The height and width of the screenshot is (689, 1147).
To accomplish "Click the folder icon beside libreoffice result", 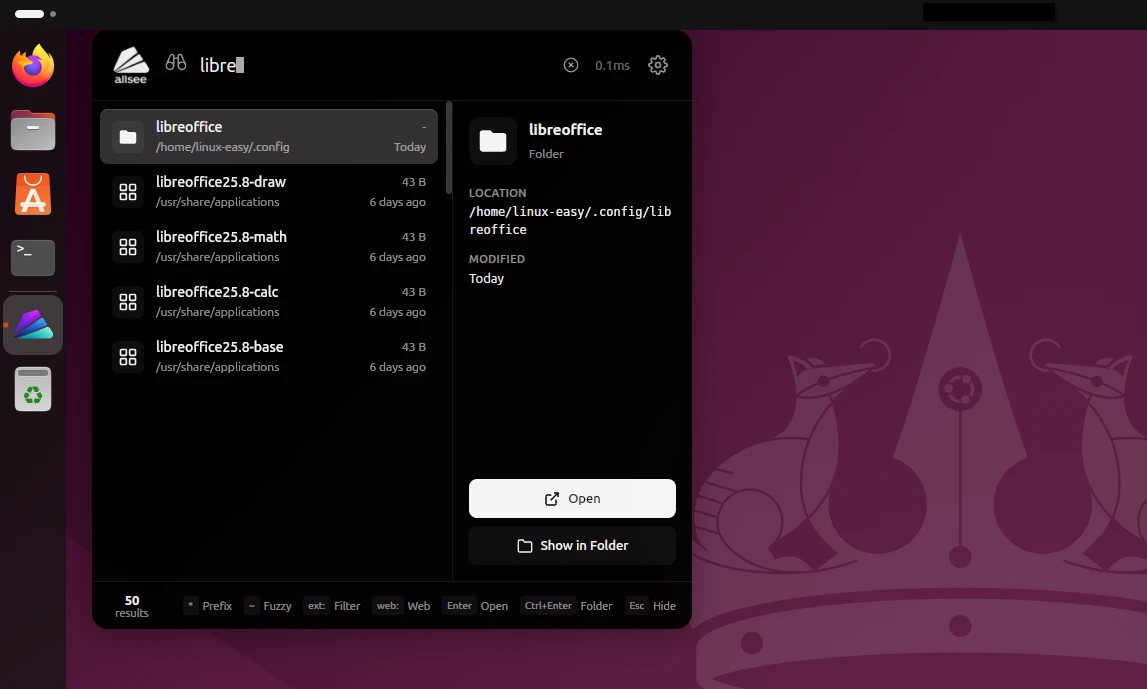I will (127, 136).
